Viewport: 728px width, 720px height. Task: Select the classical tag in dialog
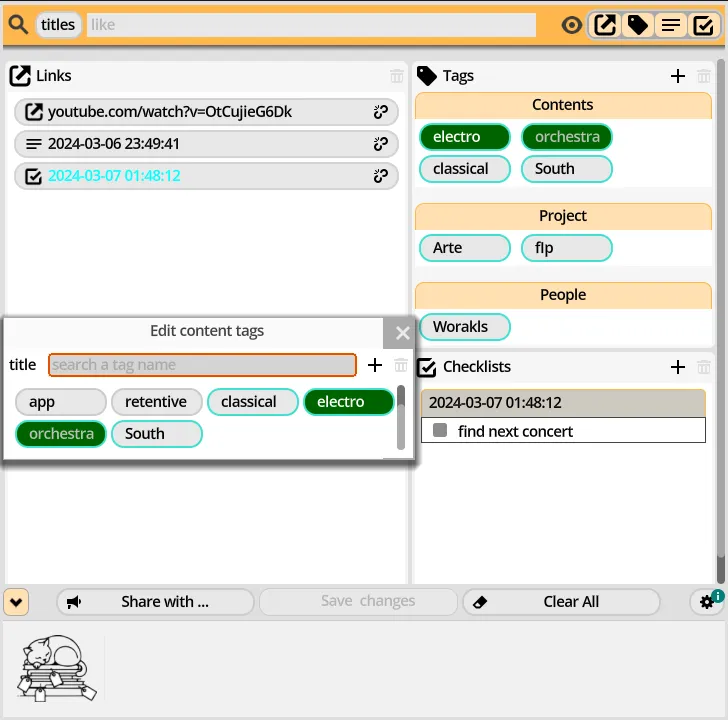tap(253, 402)
